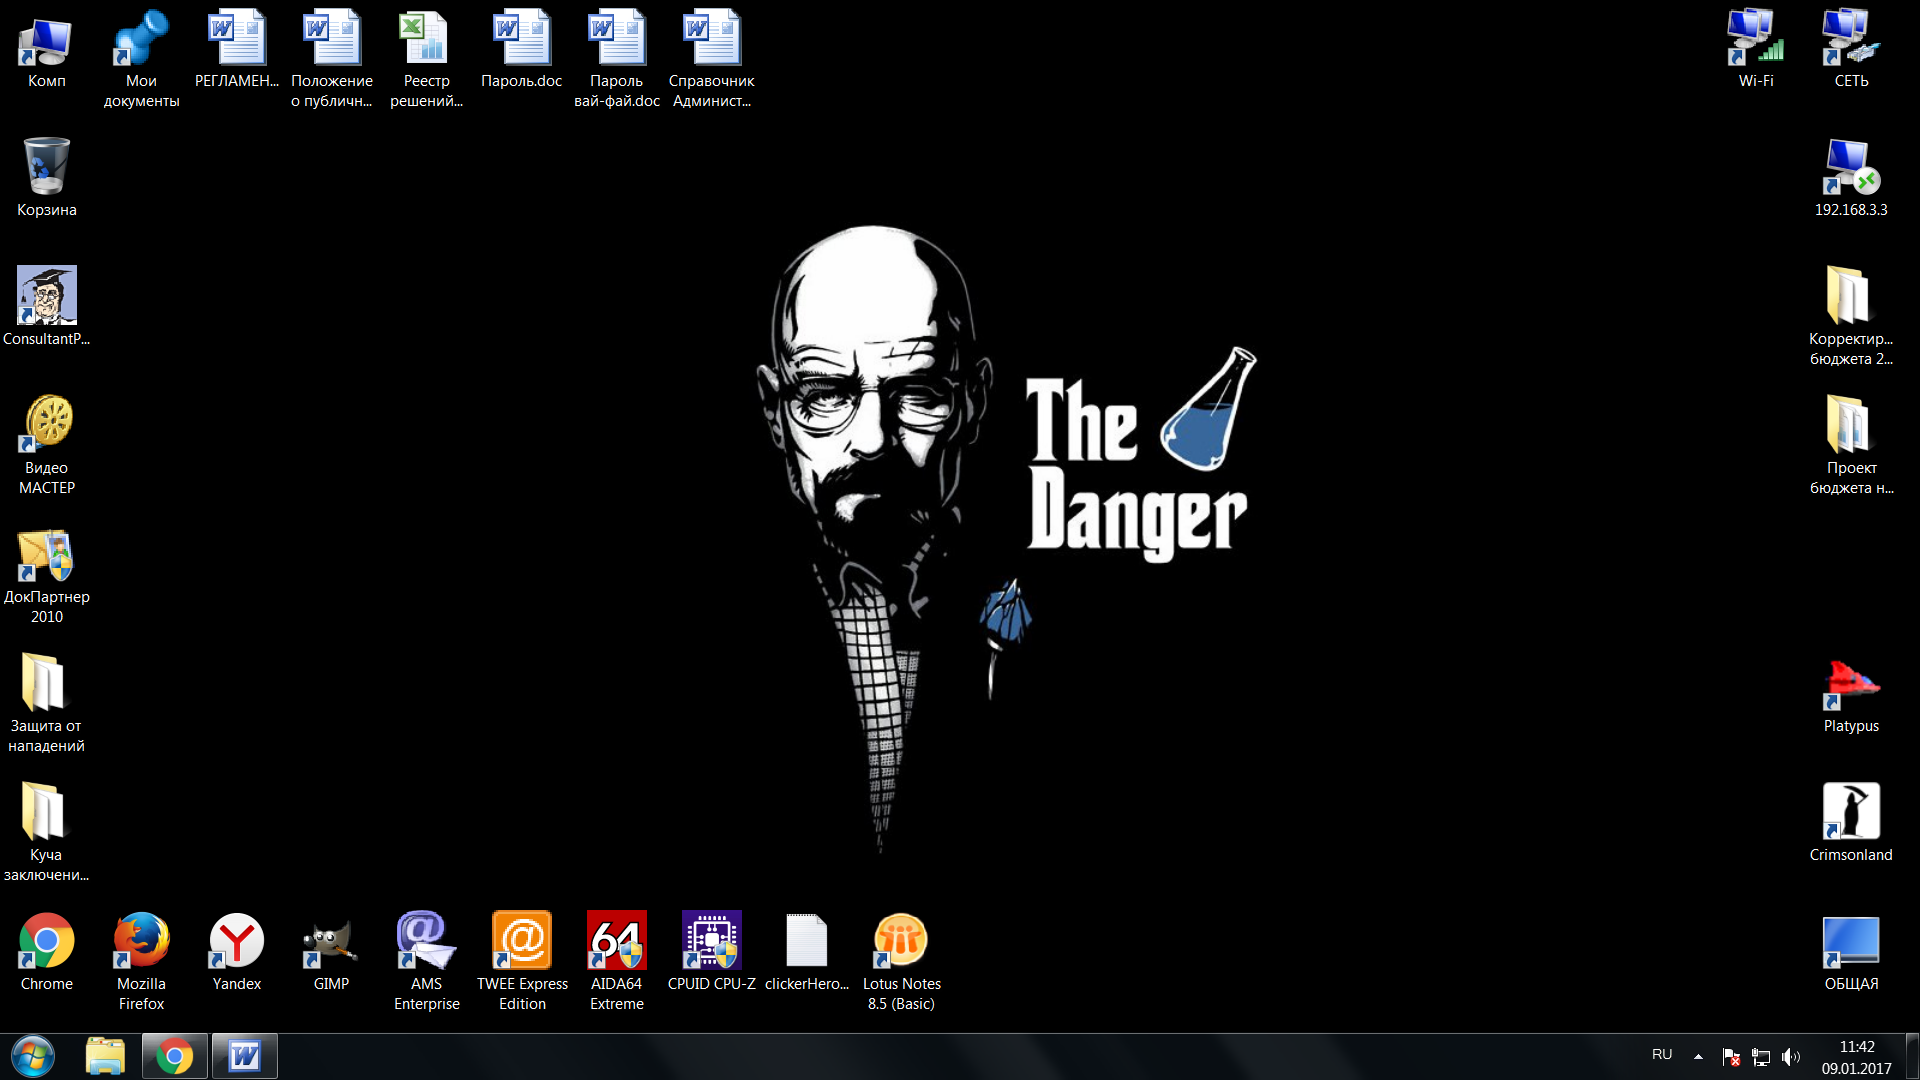The width and height of the screenshot is (1920, 1080).
Task: Open the Action Center flag icon
Action: point(1731,1057)
